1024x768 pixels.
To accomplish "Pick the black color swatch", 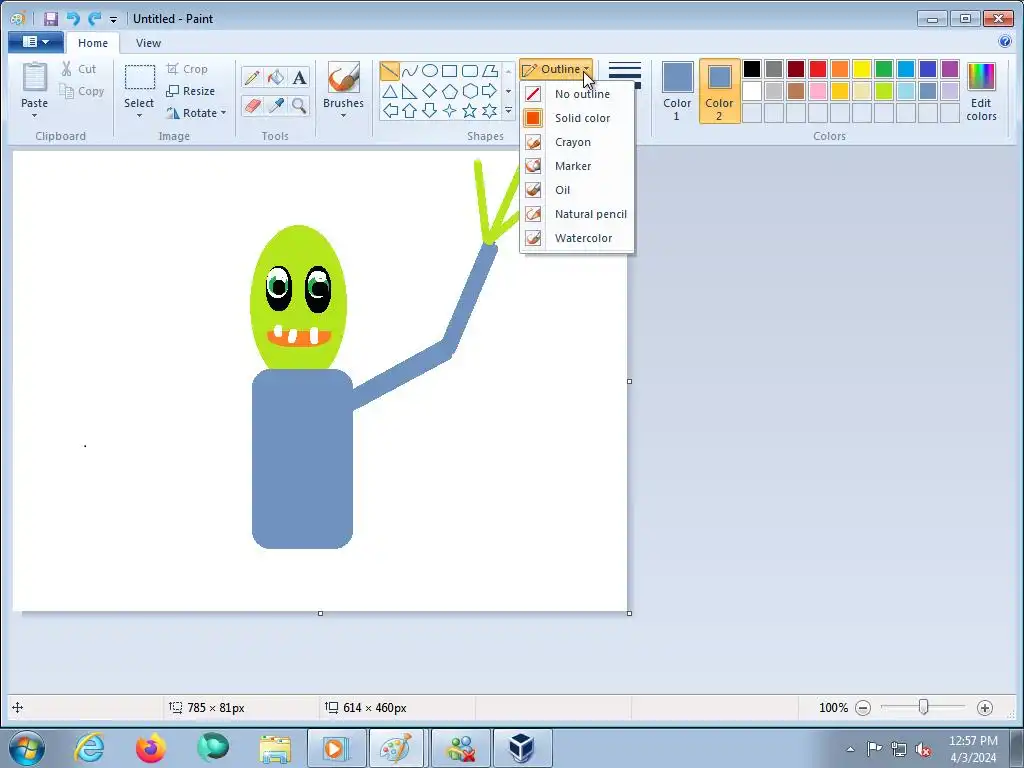I will [x=752, y=69].
